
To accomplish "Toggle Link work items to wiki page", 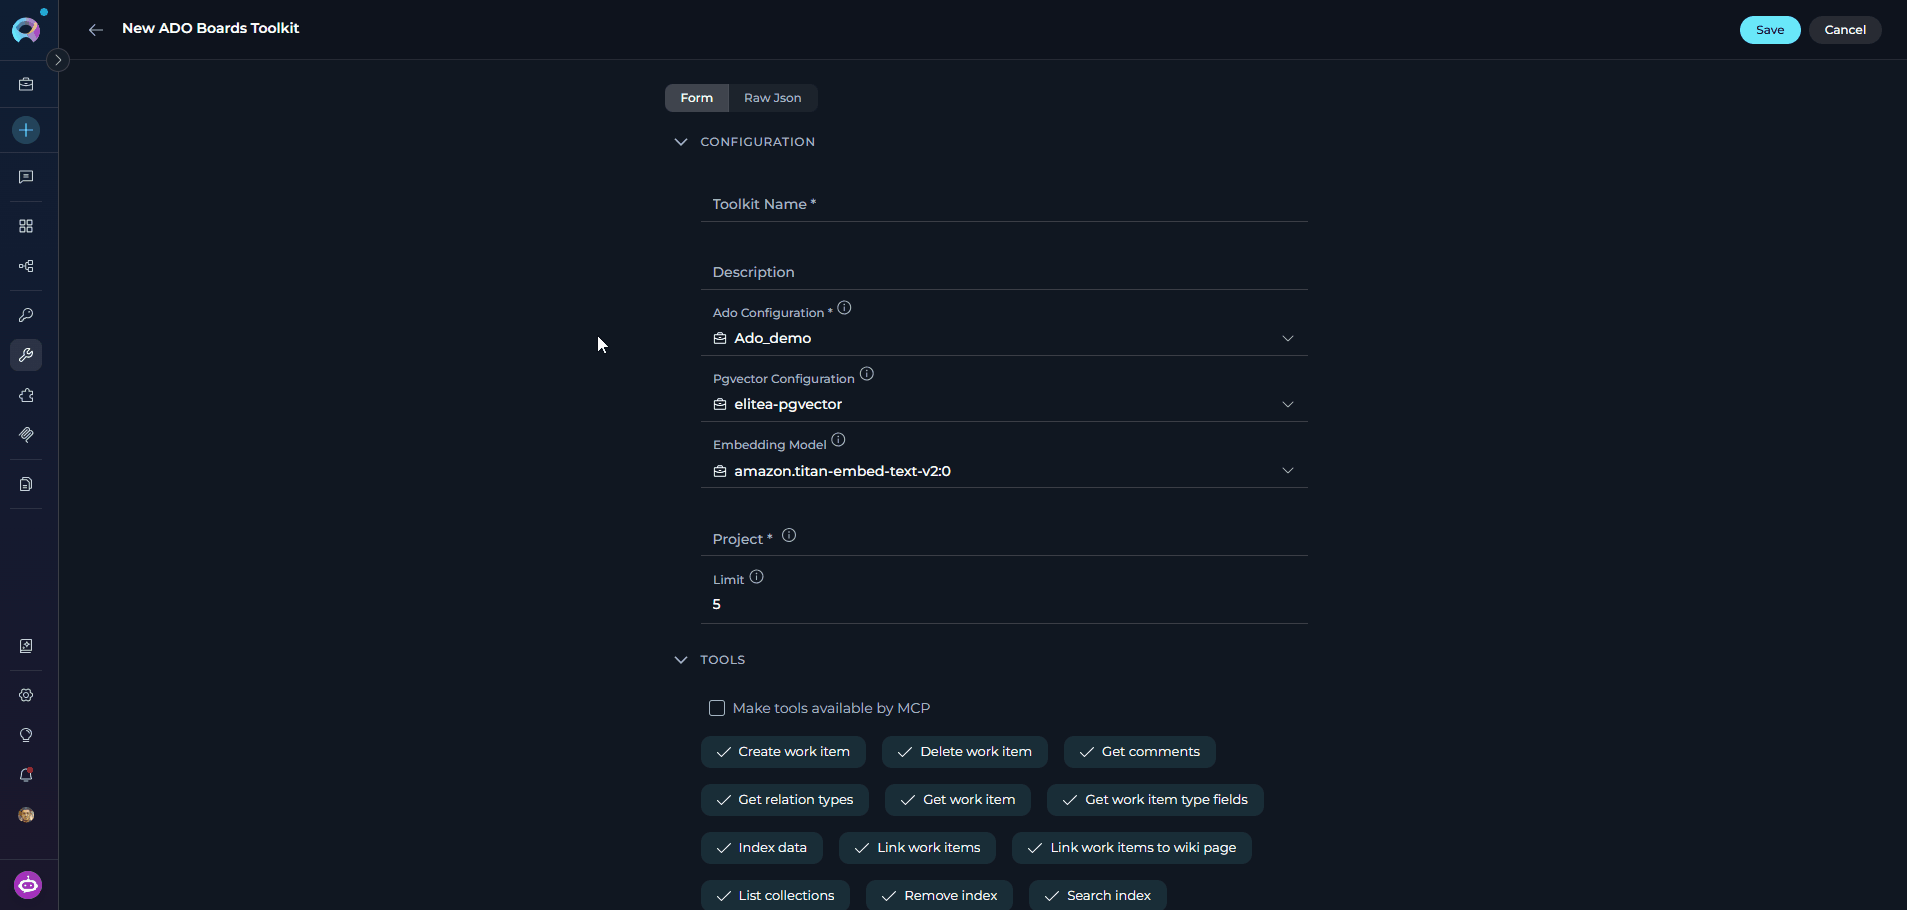I will pyautogui.click(x=1132, y=848).
